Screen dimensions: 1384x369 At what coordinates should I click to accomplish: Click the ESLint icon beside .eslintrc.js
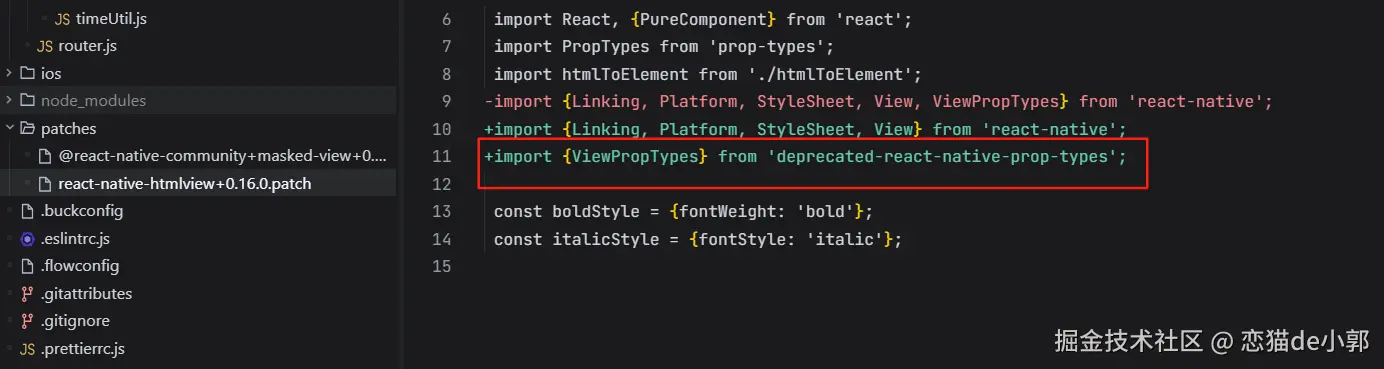click(27, 239)
